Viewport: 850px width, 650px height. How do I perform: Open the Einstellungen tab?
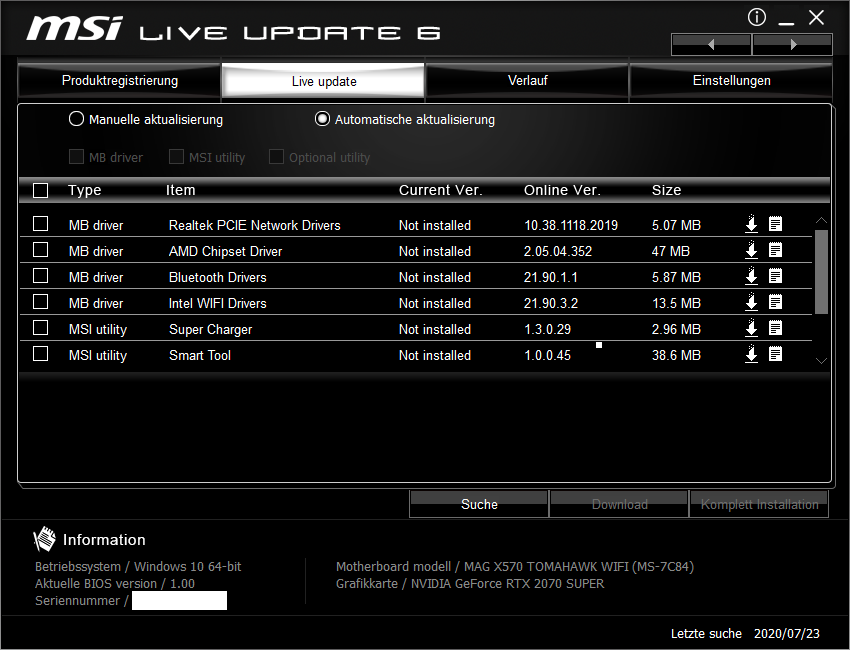pyautogui.click(x=731, y=81)
